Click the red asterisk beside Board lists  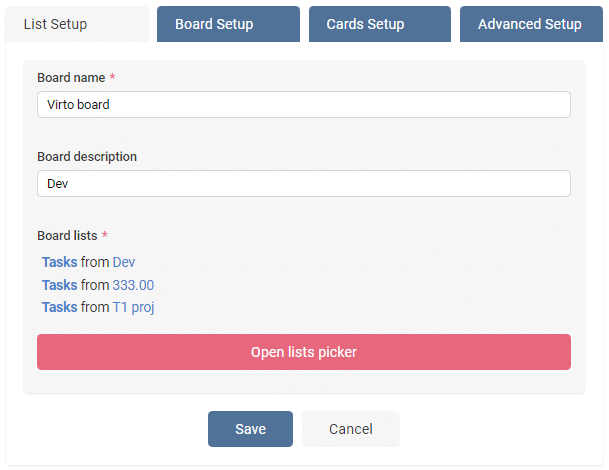pyautogui.click(x=104, y=234)
